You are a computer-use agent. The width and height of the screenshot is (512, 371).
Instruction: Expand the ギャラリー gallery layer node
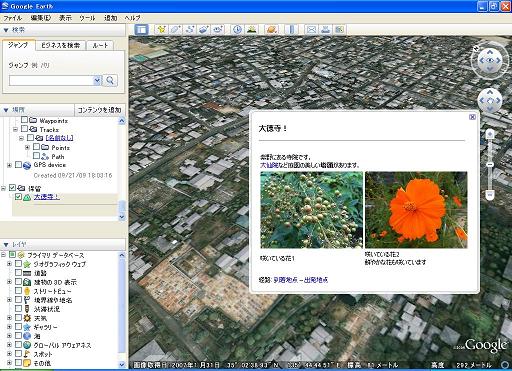[x=9, y=327]
